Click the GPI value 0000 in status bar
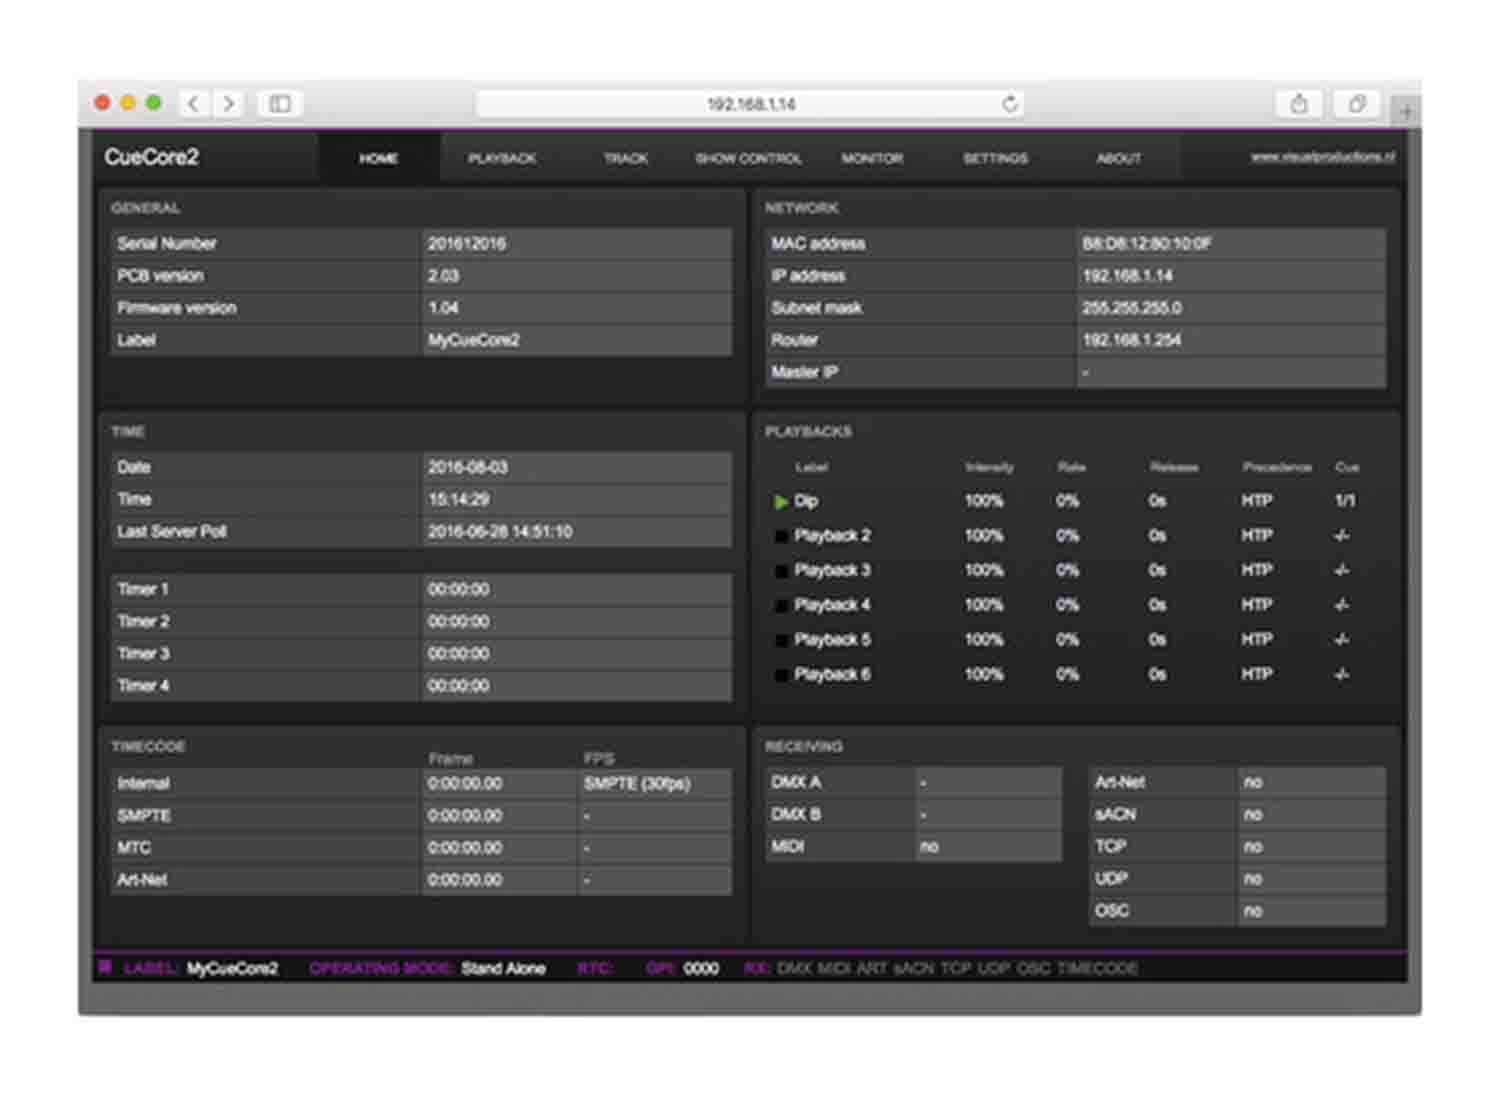Image resolution: width=1500 pixels, height=1097 pixels. (x=701, y=968)
